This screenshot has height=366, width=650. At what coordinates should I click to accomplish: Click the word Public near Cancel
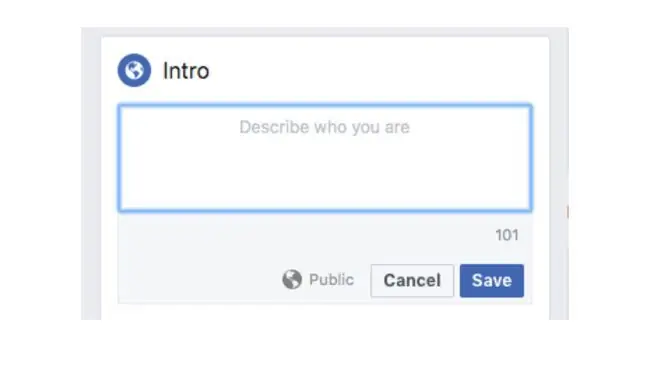[x=331, y=280]
